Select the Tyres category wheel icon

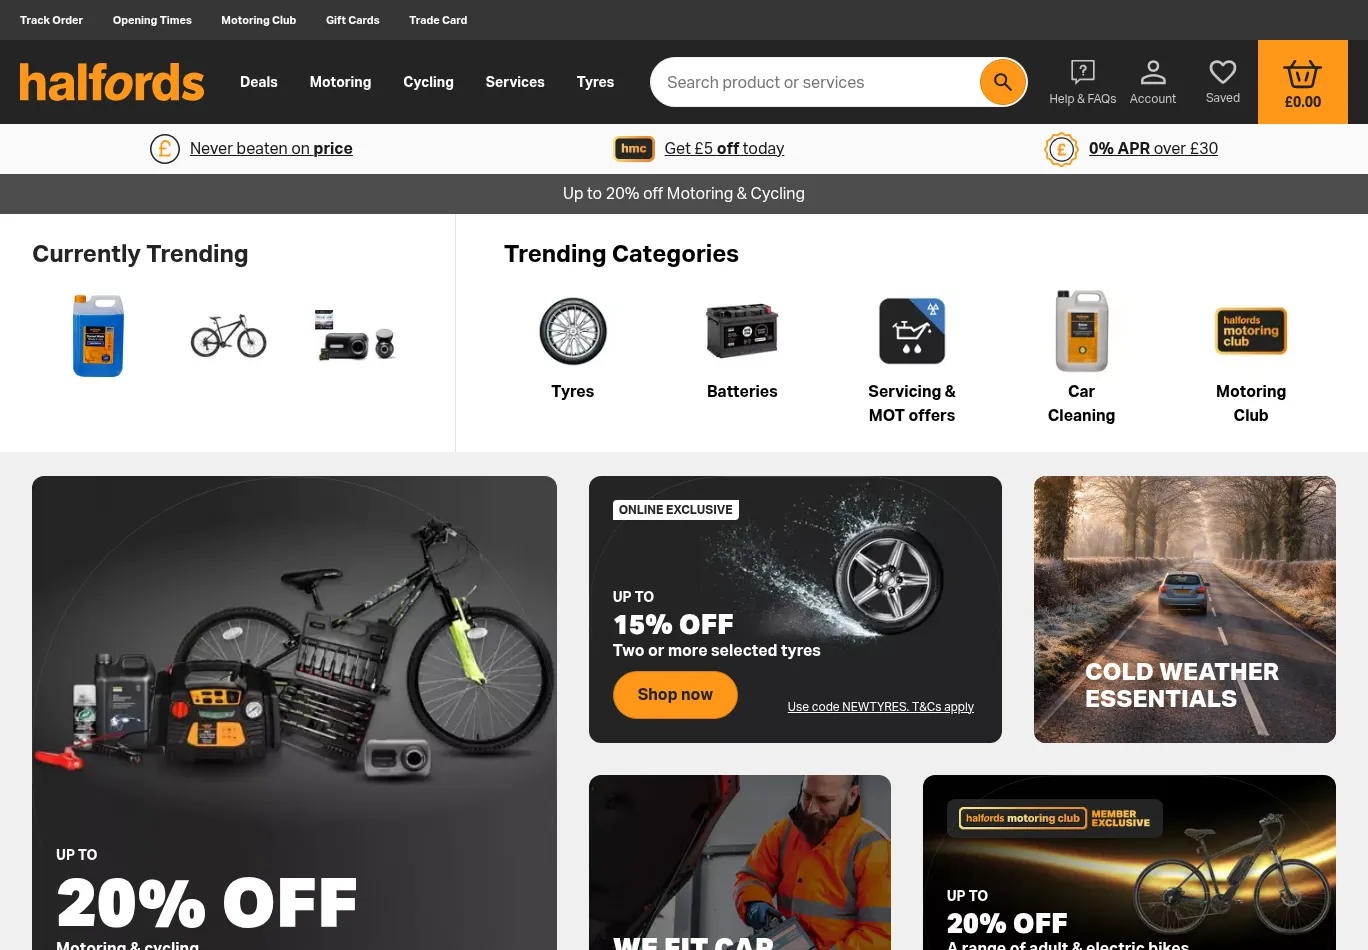pos(573,331)
